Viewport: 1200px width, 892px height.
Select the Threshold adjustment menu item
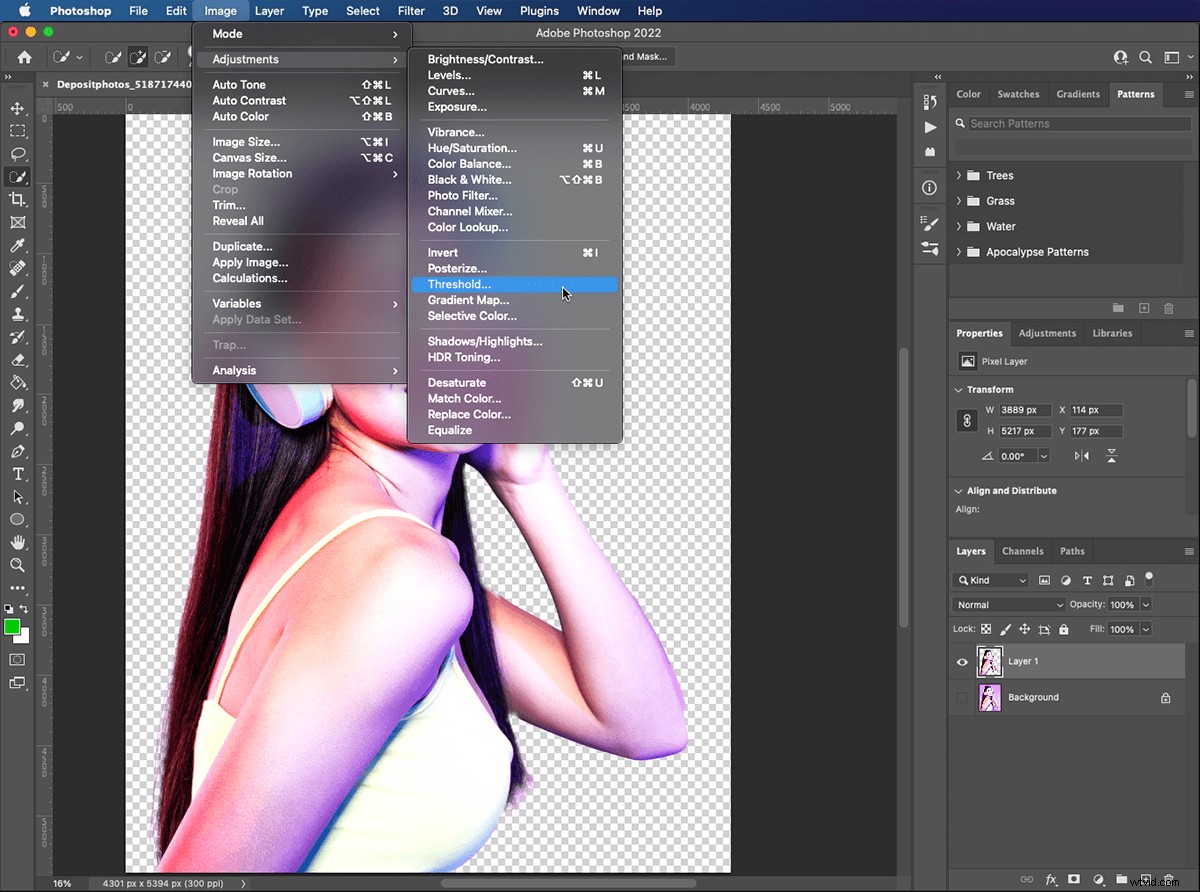[x=460, y=284]
